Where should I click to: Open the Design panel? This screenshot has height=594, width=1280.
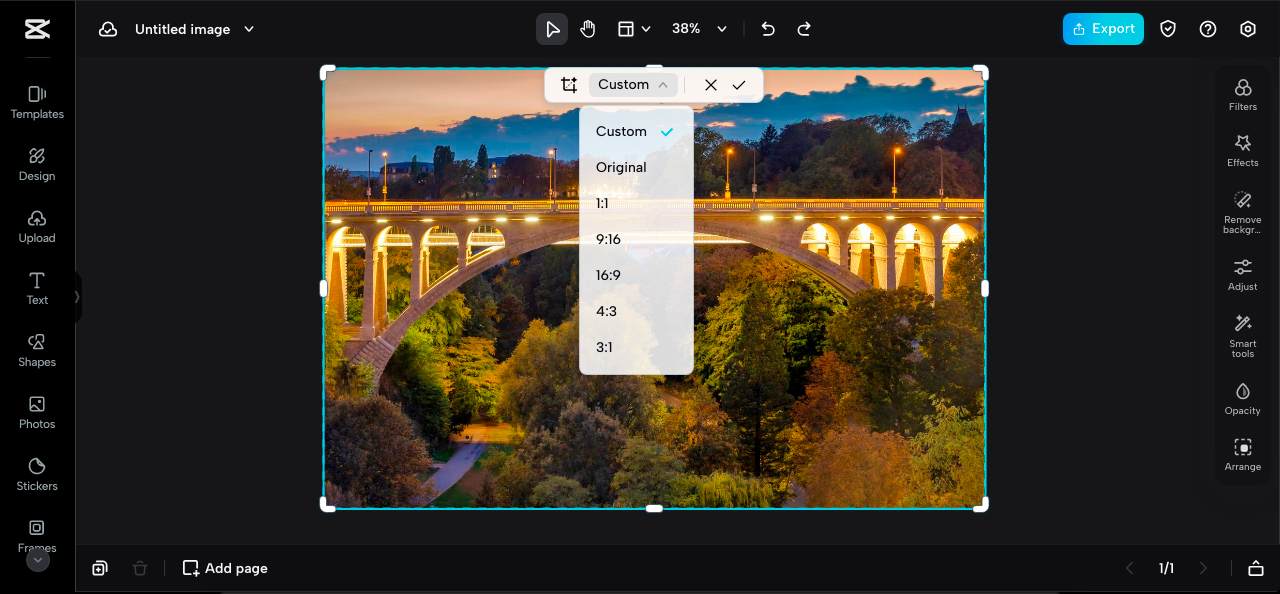coord(37,164)
